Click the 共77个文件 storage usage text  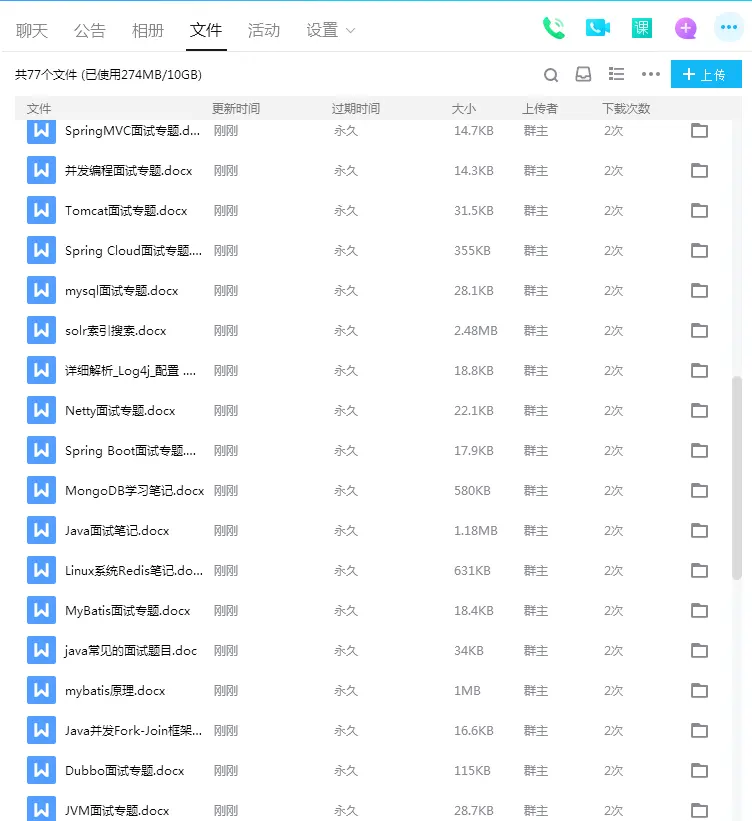pos(108,74)
